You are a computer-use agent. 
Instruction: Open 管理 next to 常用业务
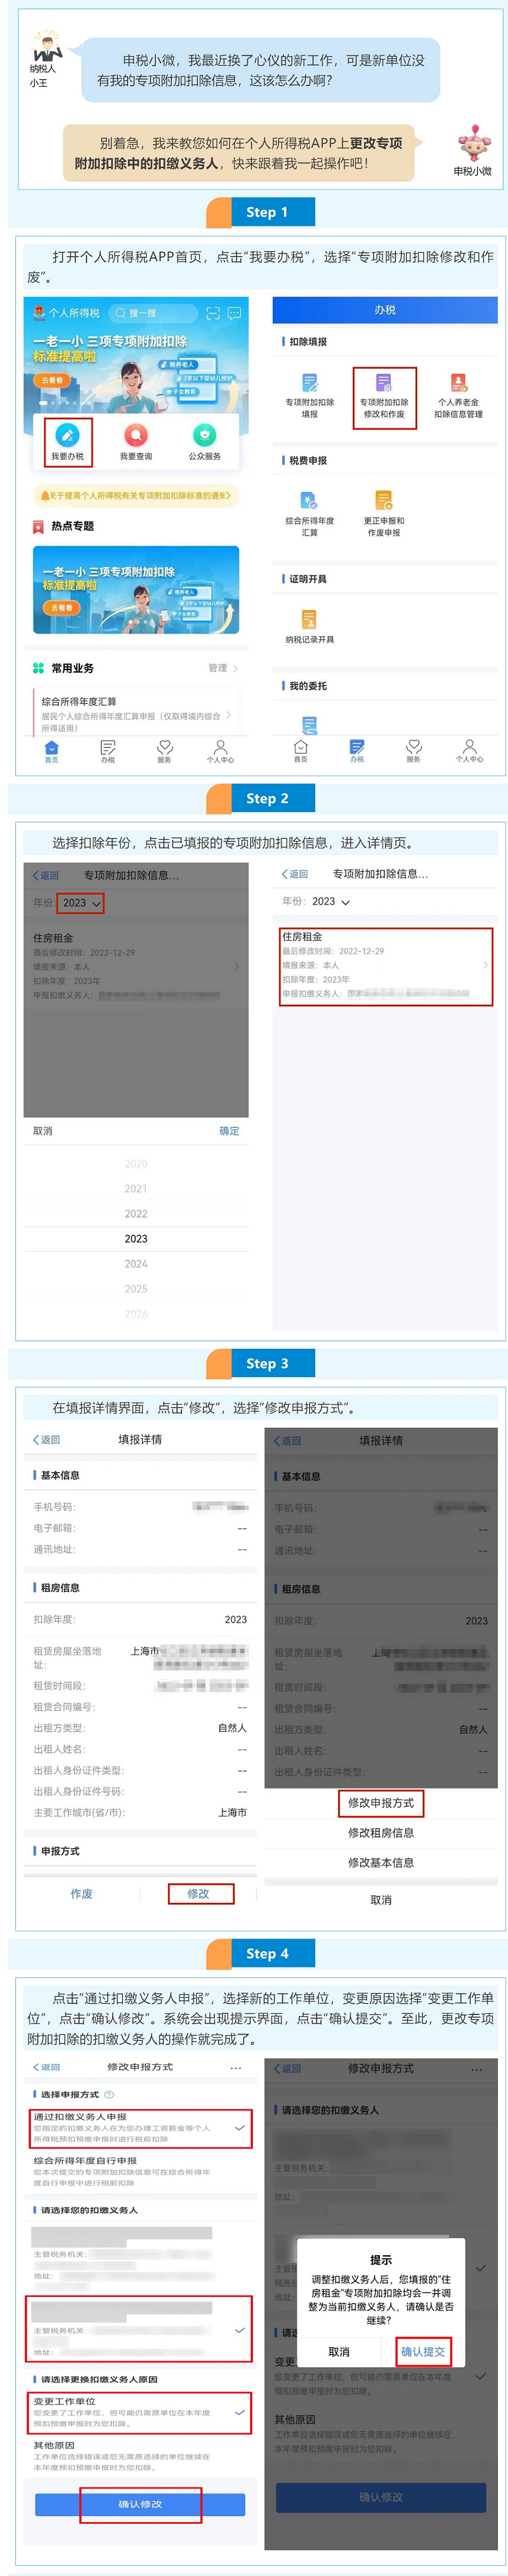pos(222,668)
